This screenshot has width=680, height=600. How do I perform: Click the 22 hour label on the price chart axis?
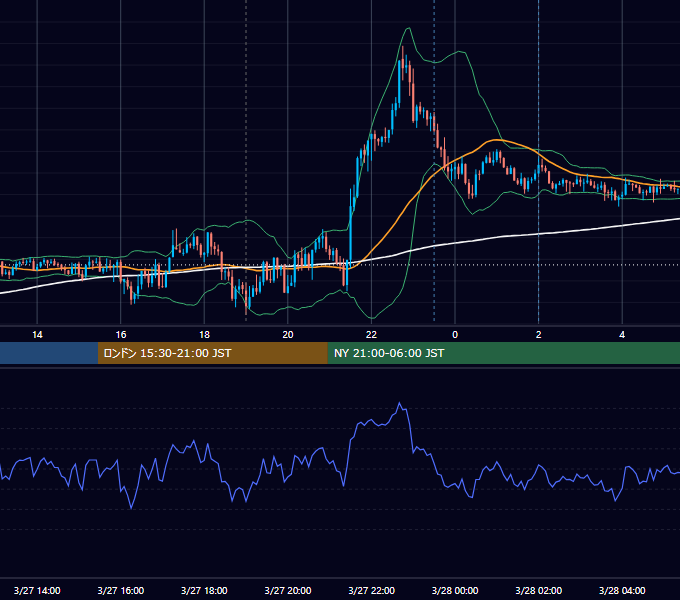[371, 335]
